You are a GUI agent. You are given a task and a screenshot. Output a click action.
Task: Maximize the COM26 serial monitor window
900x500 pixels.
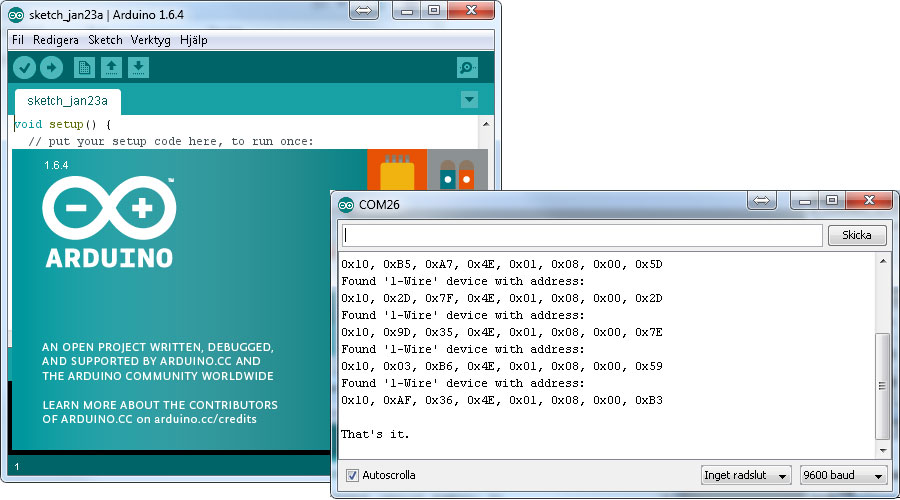[x=832, y=201]
